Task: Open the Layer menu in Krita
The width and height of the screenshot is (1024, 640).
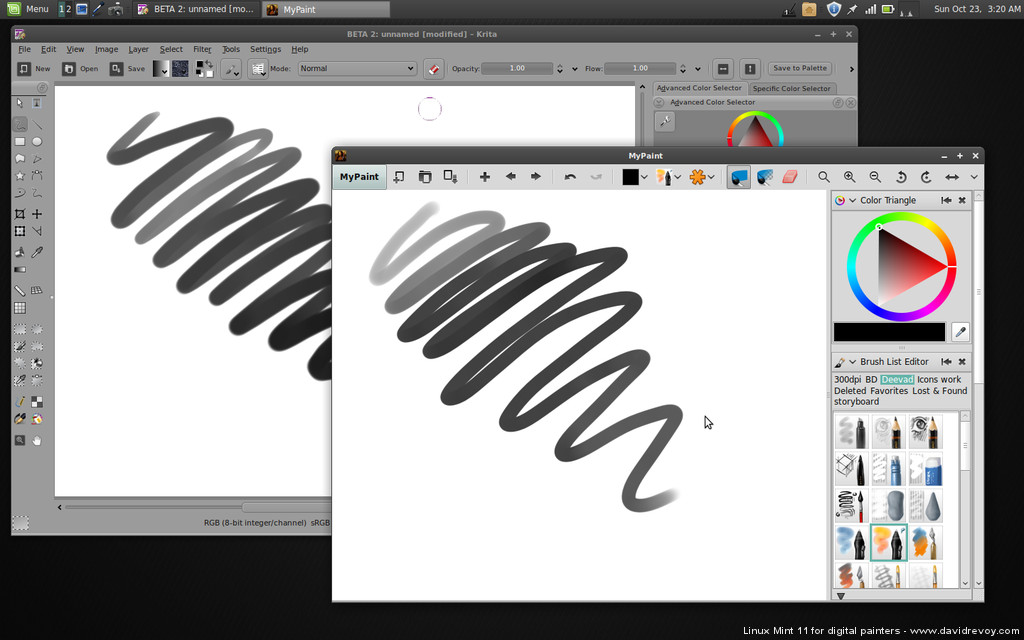Action: 138,50
